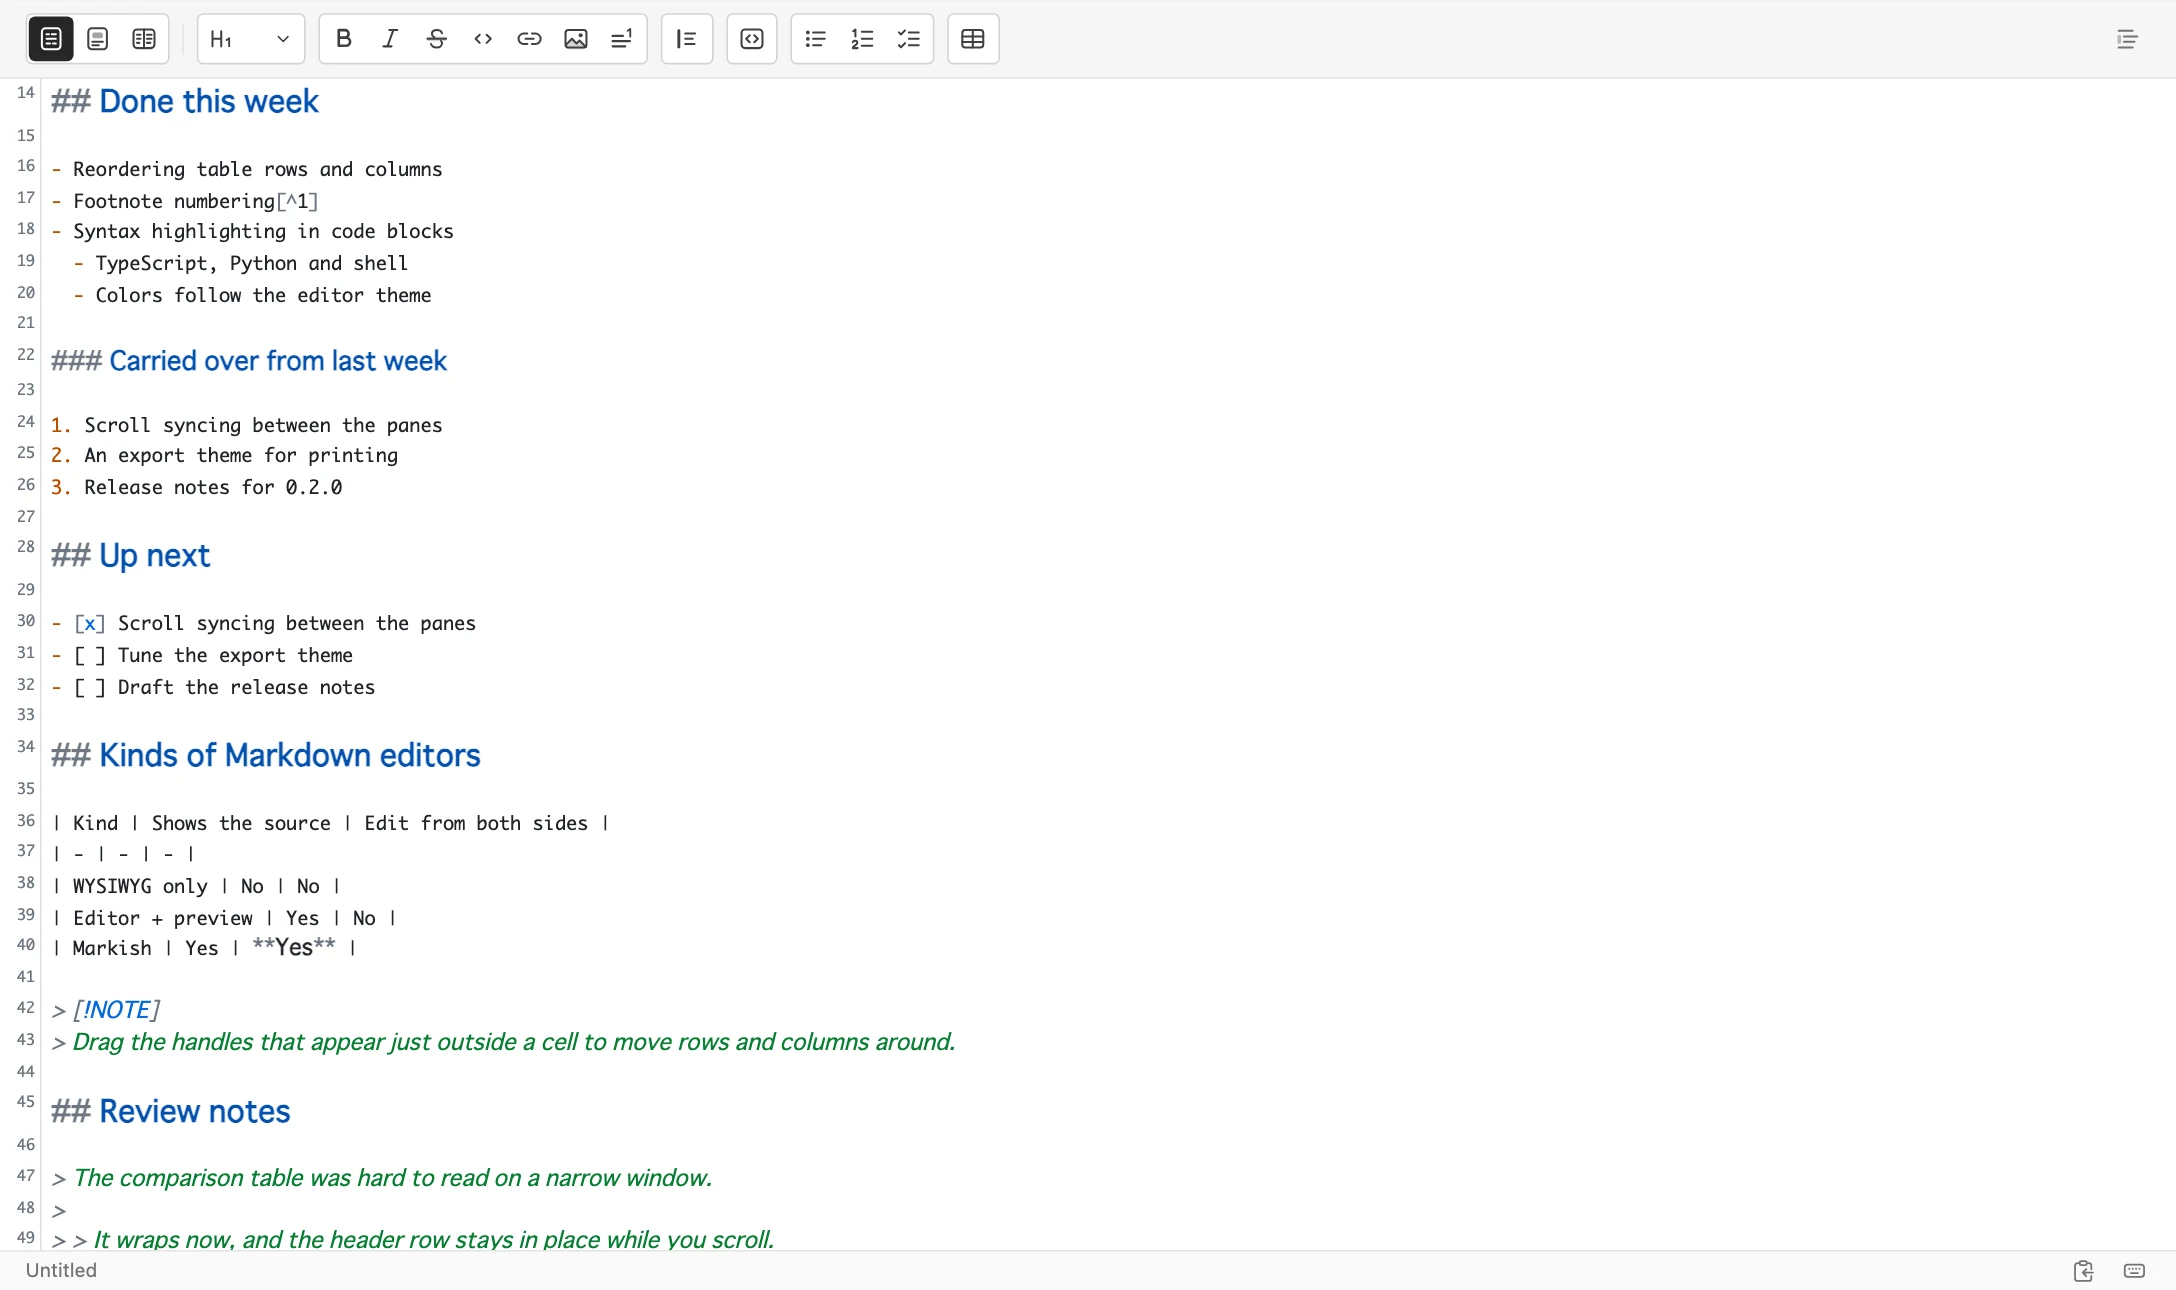Click the Untitled document name
Viewport: 2176px width, 1290px height.
coord(61,1270)
